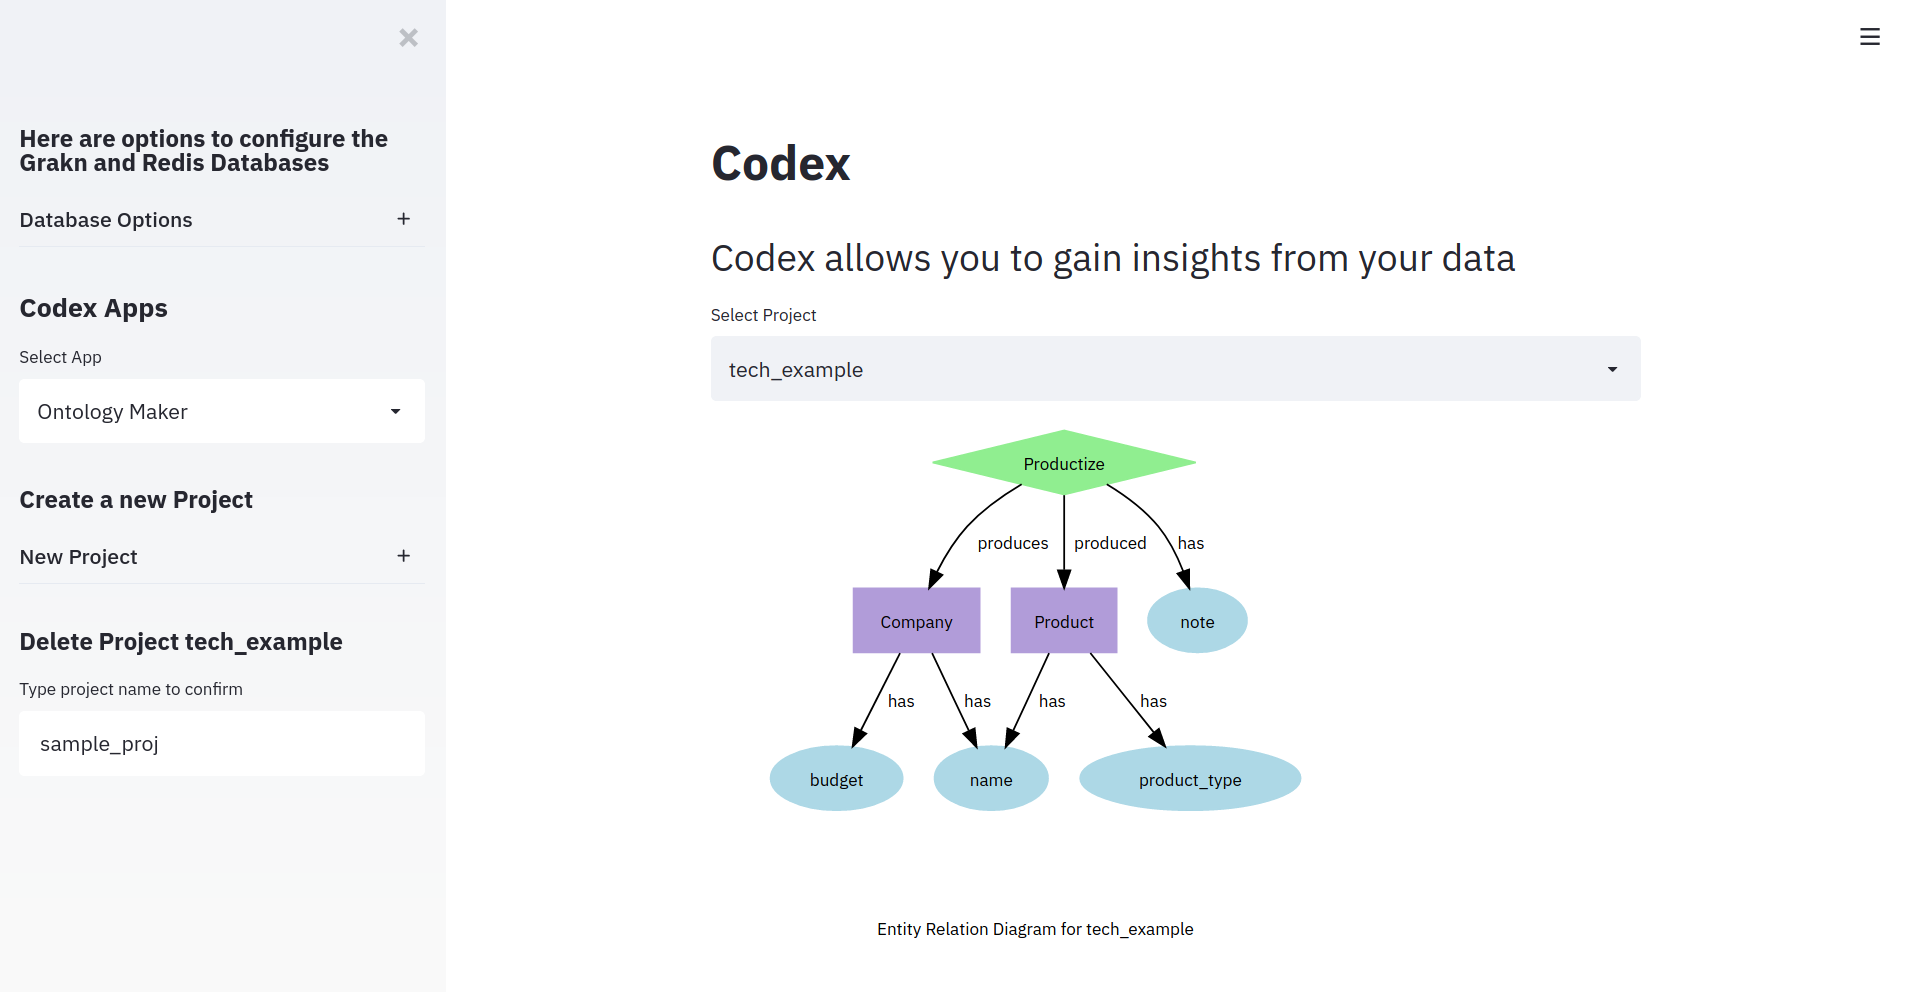Click the plus icon next to New Project
This screenshot has height=992, width=1913.
[x=403, y=556]
